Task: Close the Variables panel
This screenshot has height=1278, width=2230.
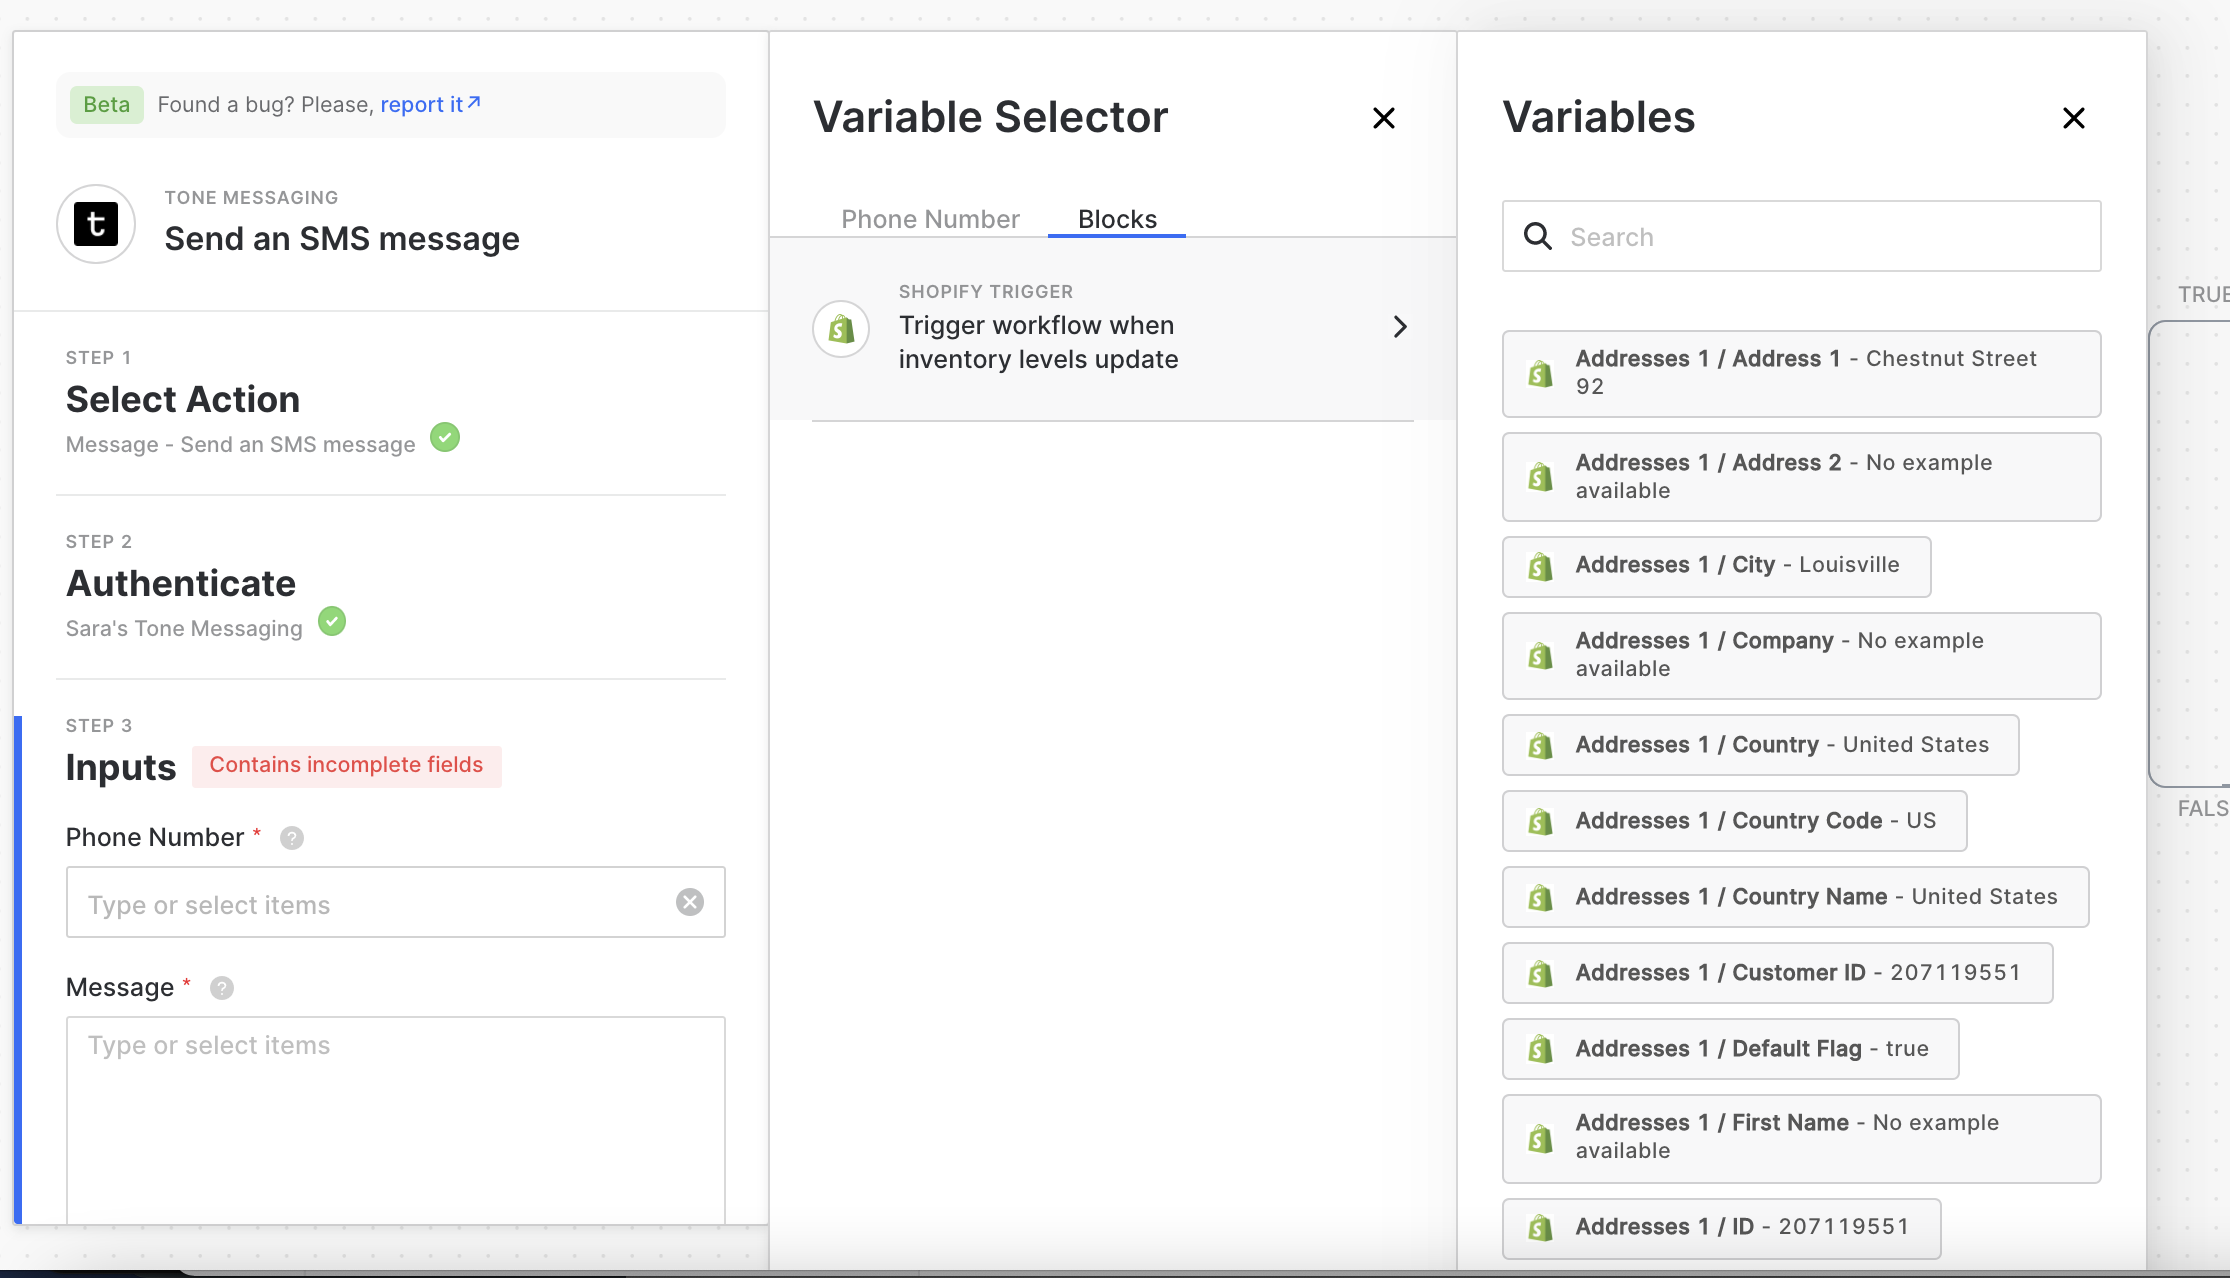Action: 2073,119
